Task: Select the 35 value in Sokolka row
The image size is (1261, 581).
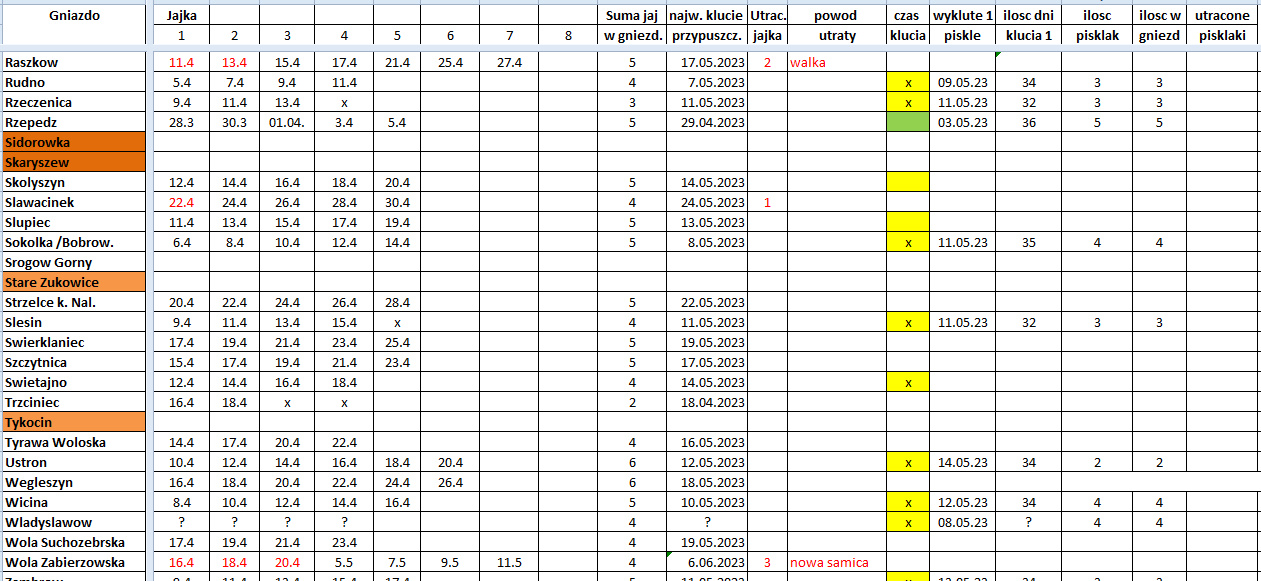Action: click(x=1029, y=242)
